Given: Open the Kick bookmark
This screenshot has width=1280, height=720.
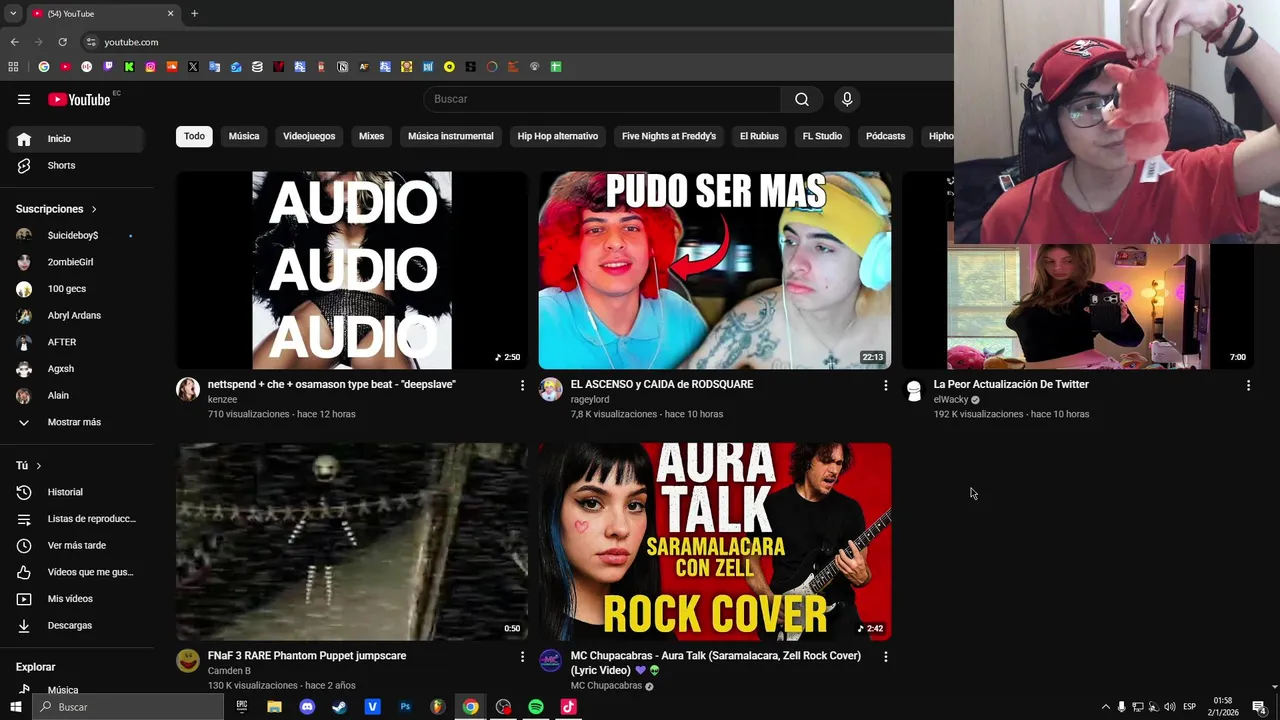Looking at the screenshot, I should coord(129,67).
